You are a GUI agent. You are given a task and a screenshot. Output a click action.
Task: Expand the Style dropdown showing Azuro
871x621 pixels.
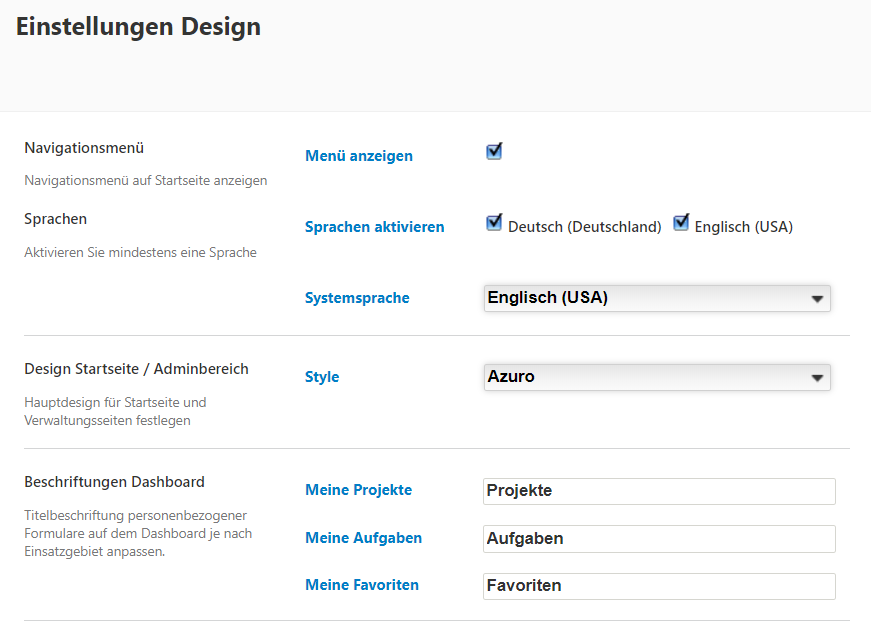click(656, 377)
